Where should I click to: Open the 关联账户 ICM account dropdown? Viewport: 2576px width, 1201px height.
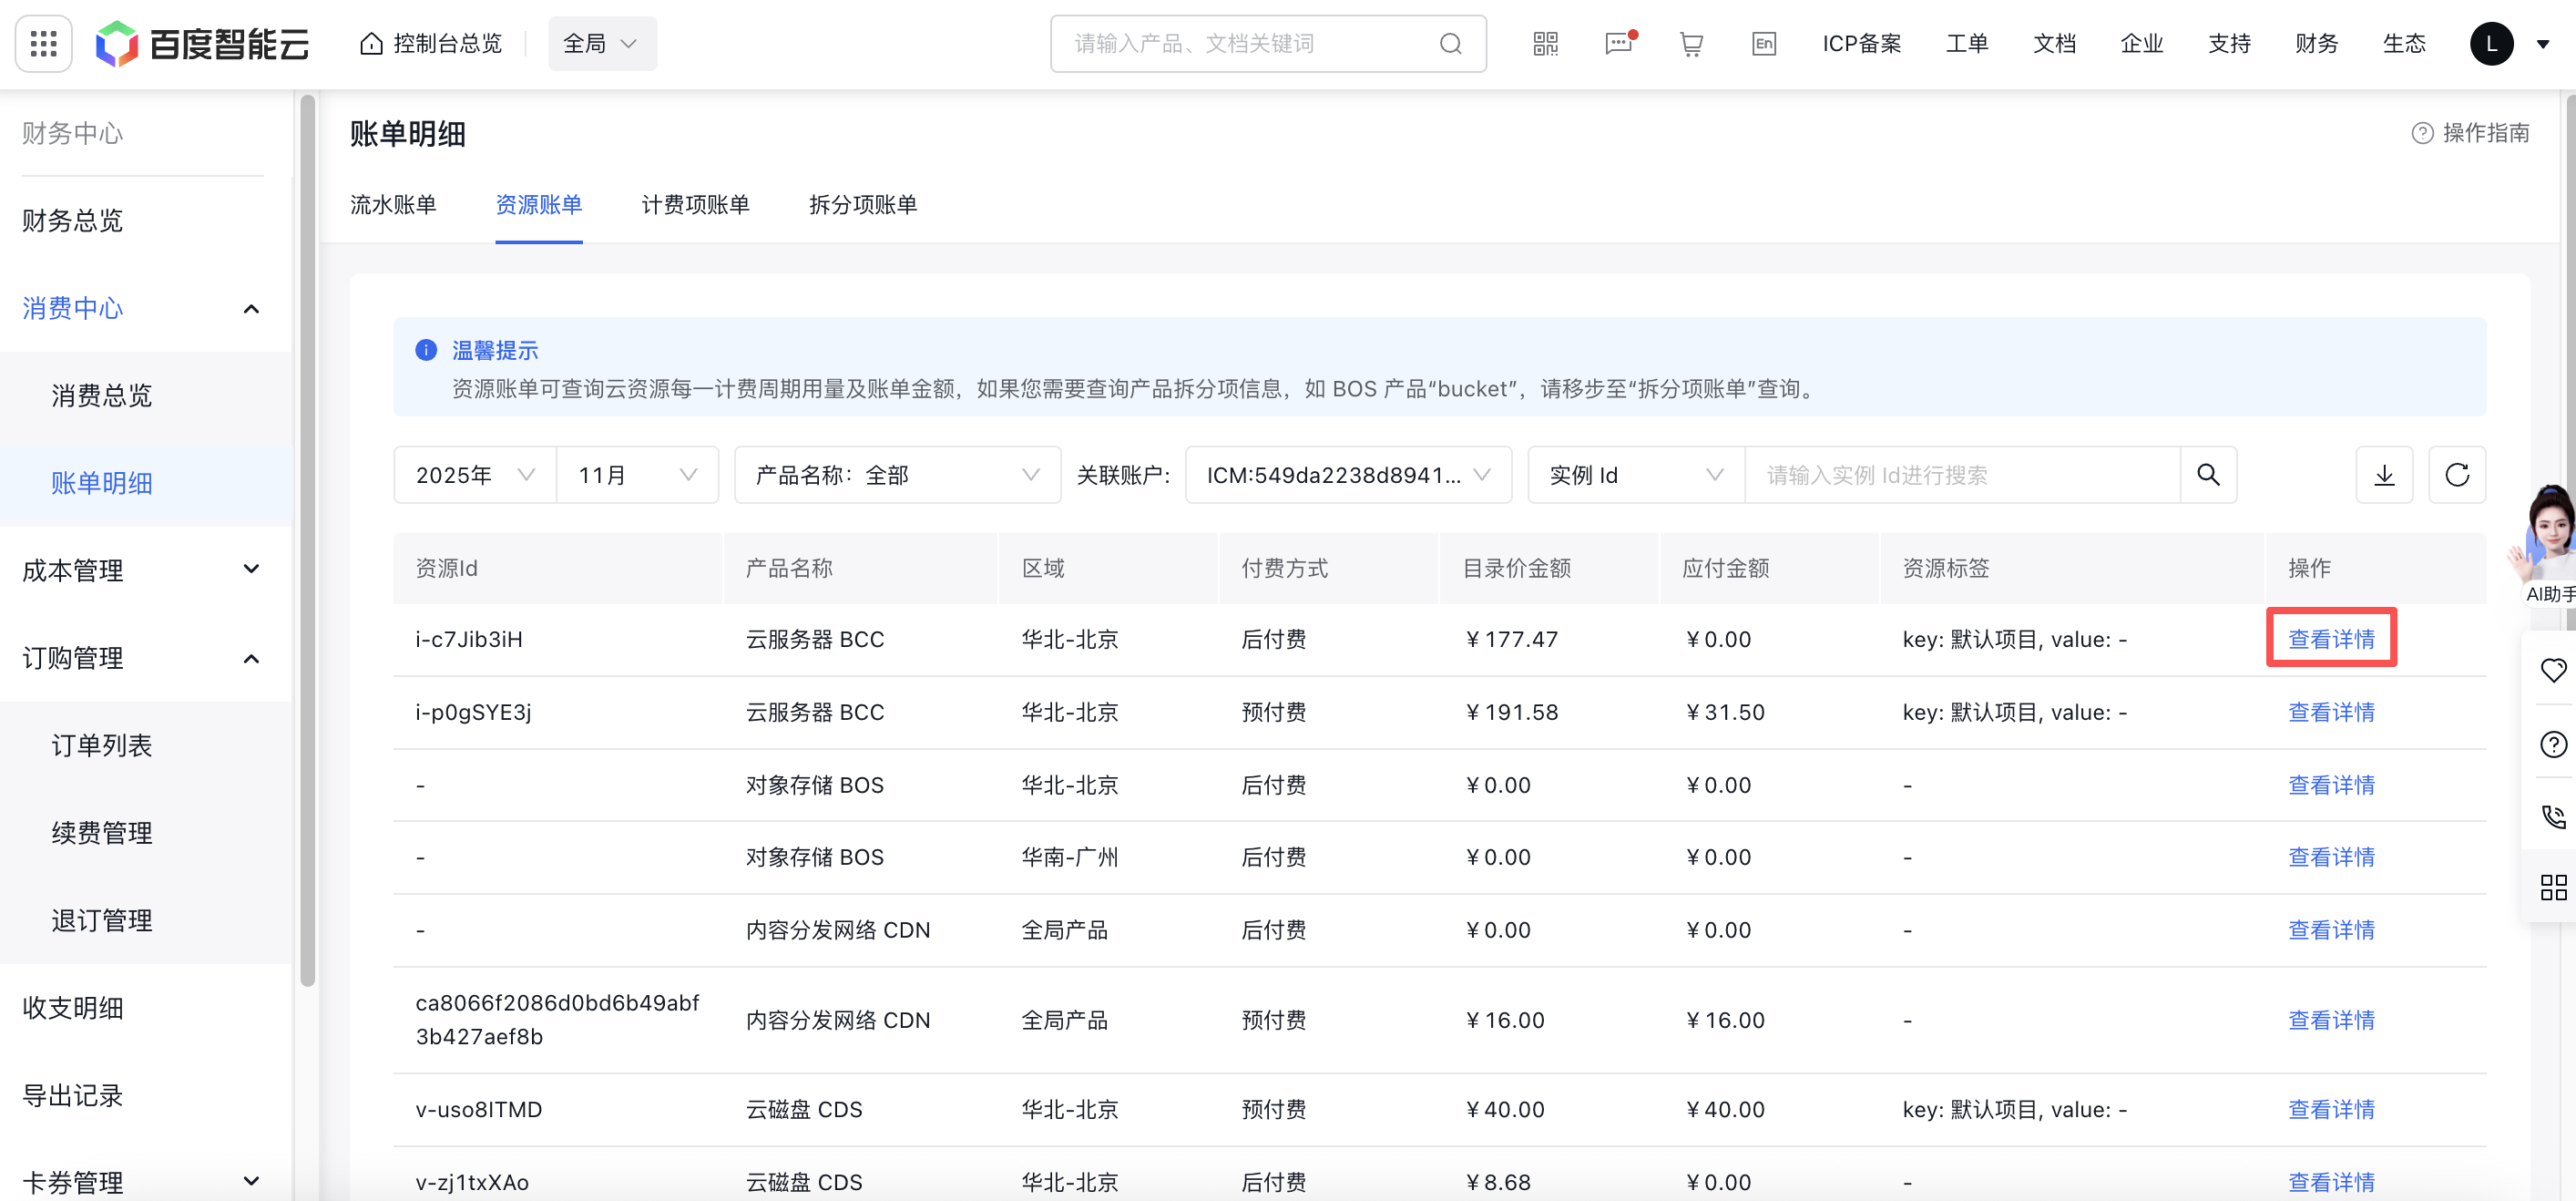point(1348,475)
